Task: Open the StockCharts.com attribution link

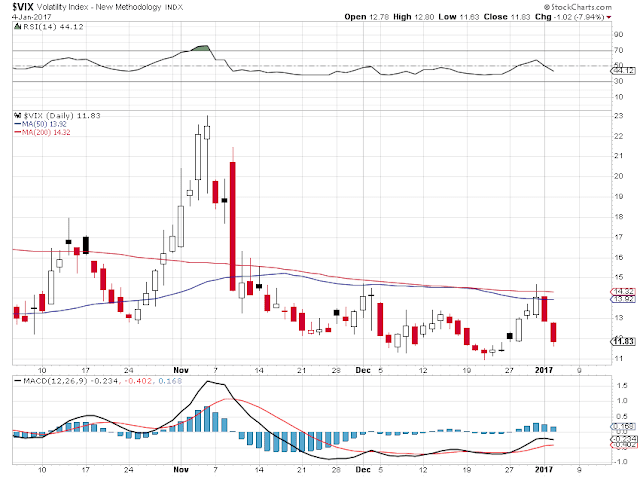Action: click(578, 7)
